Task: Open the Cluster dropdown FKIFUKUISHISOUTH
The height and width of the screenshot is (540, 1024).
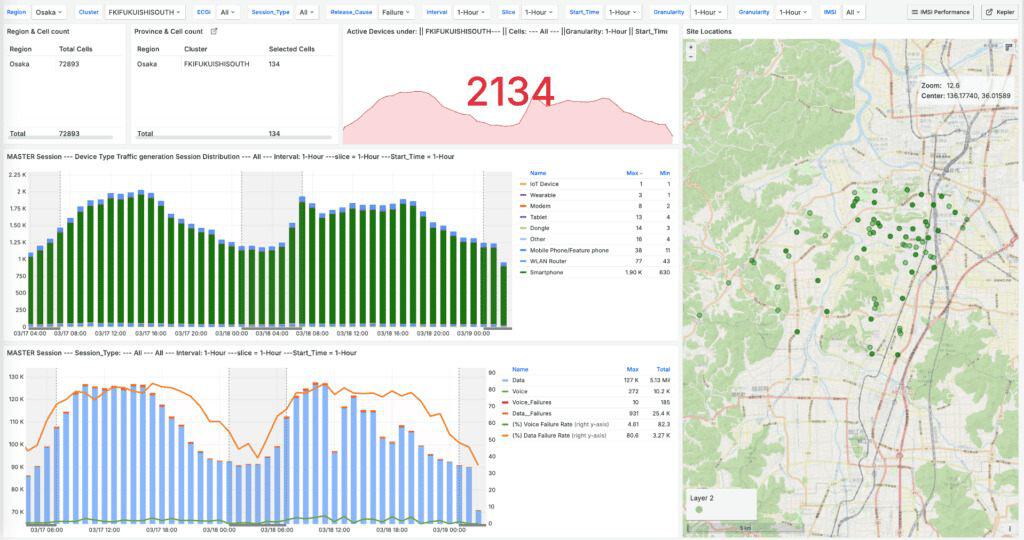Action: point(144,12)
